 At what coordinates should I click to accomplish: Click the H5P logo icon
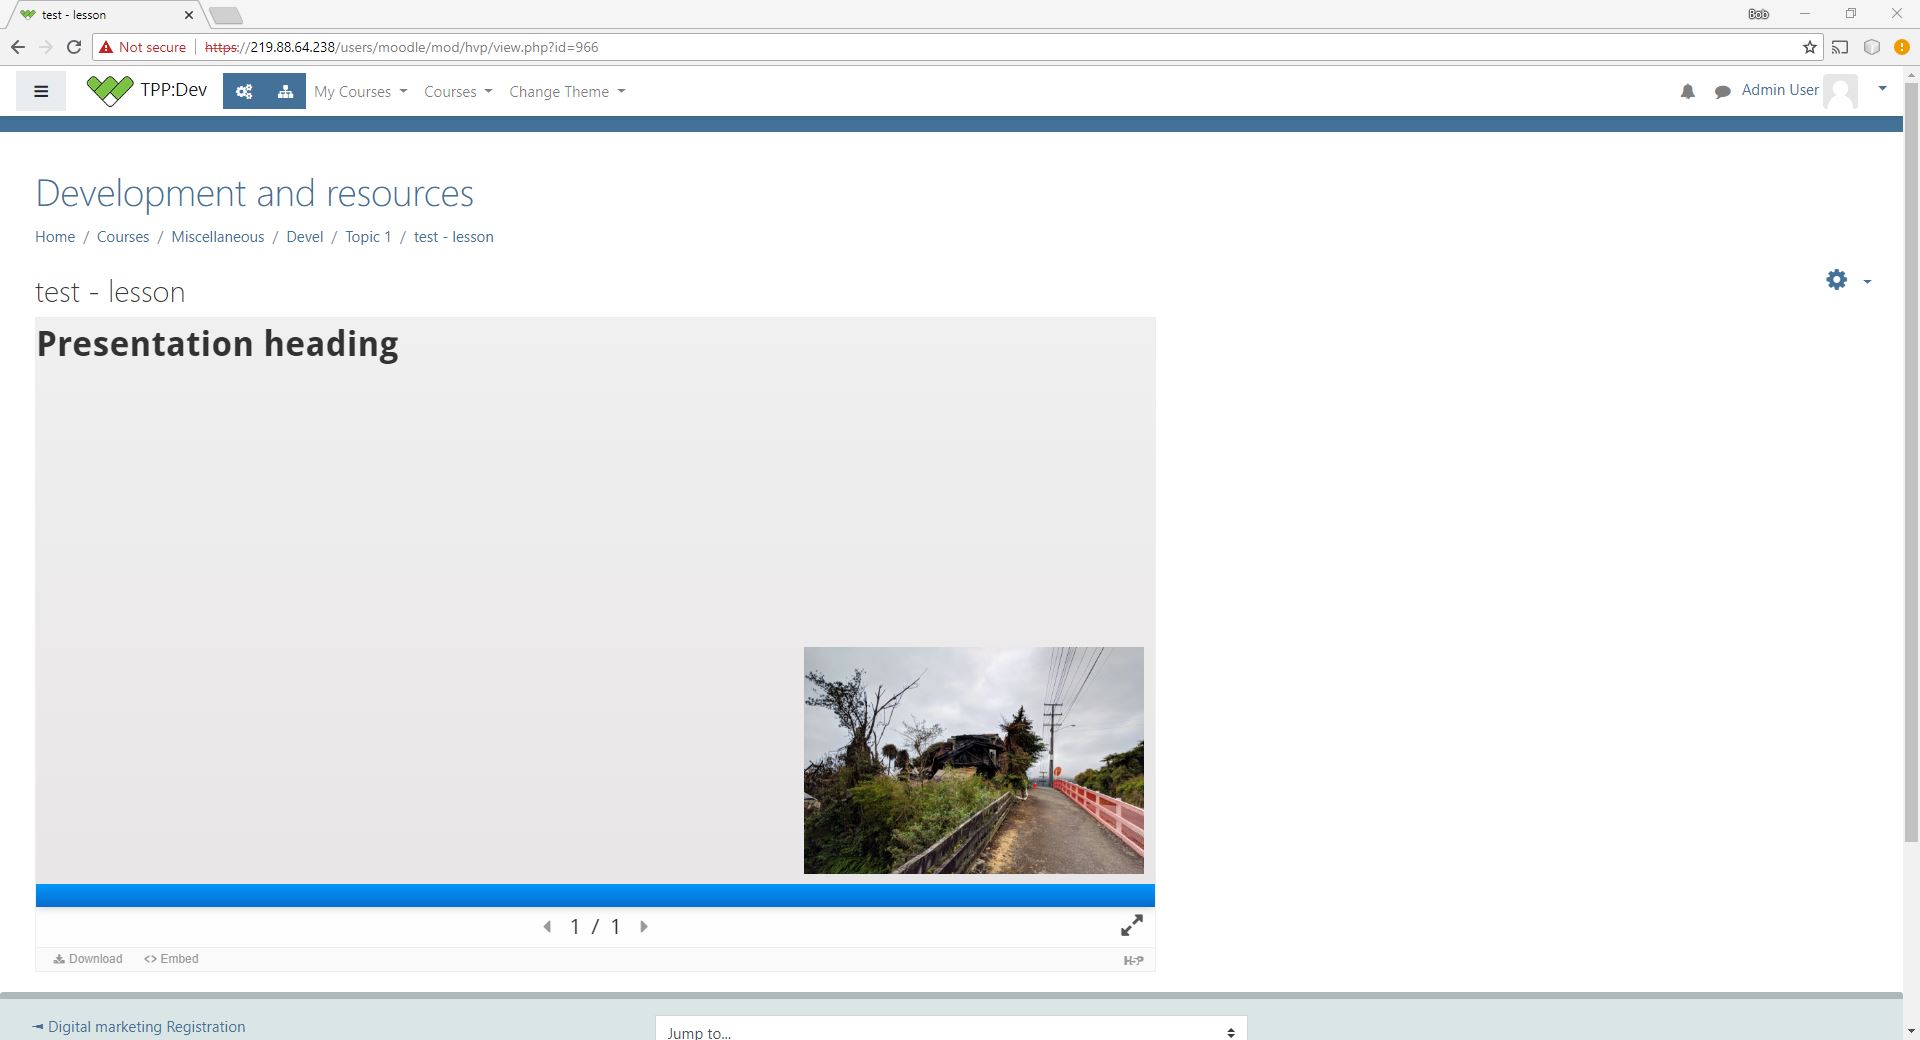[1133, 960]
